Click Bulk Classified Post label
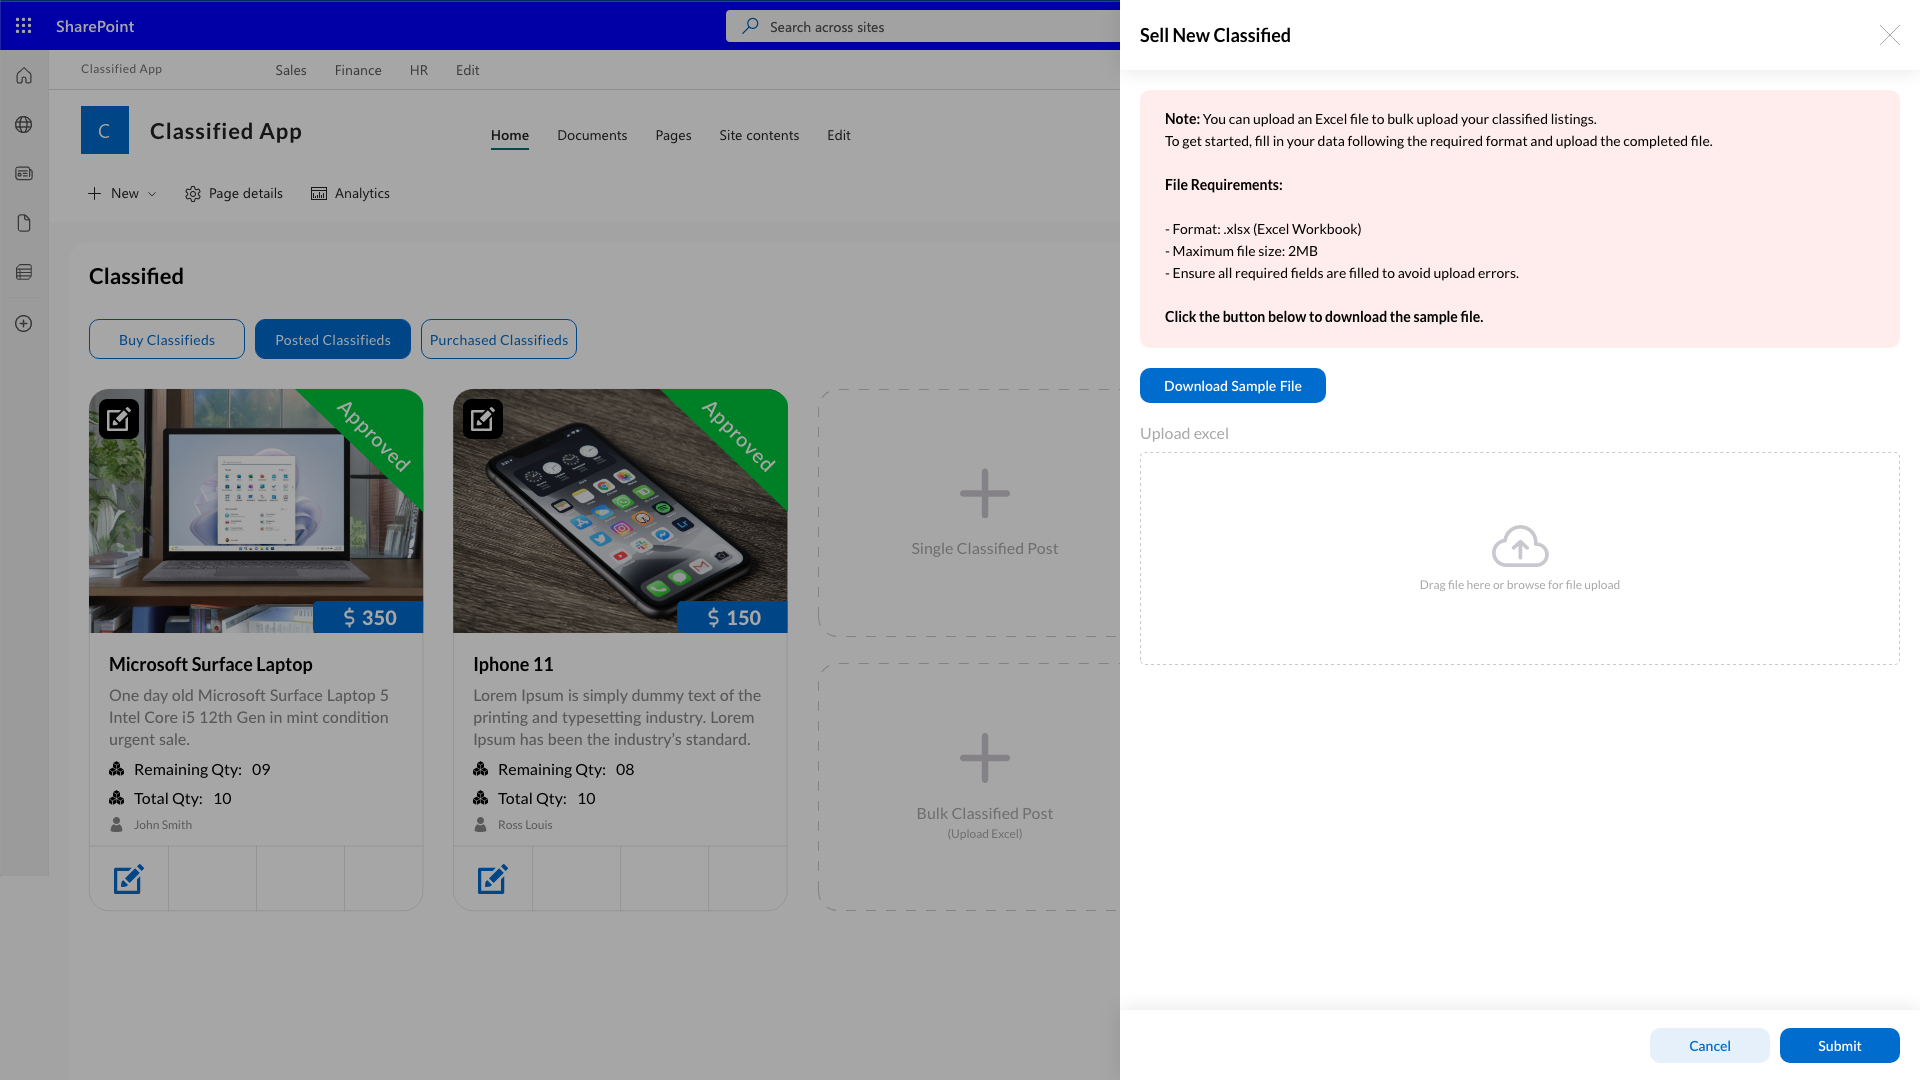The height and width of the screenshot is (1080, 1920). click(985, 813)
